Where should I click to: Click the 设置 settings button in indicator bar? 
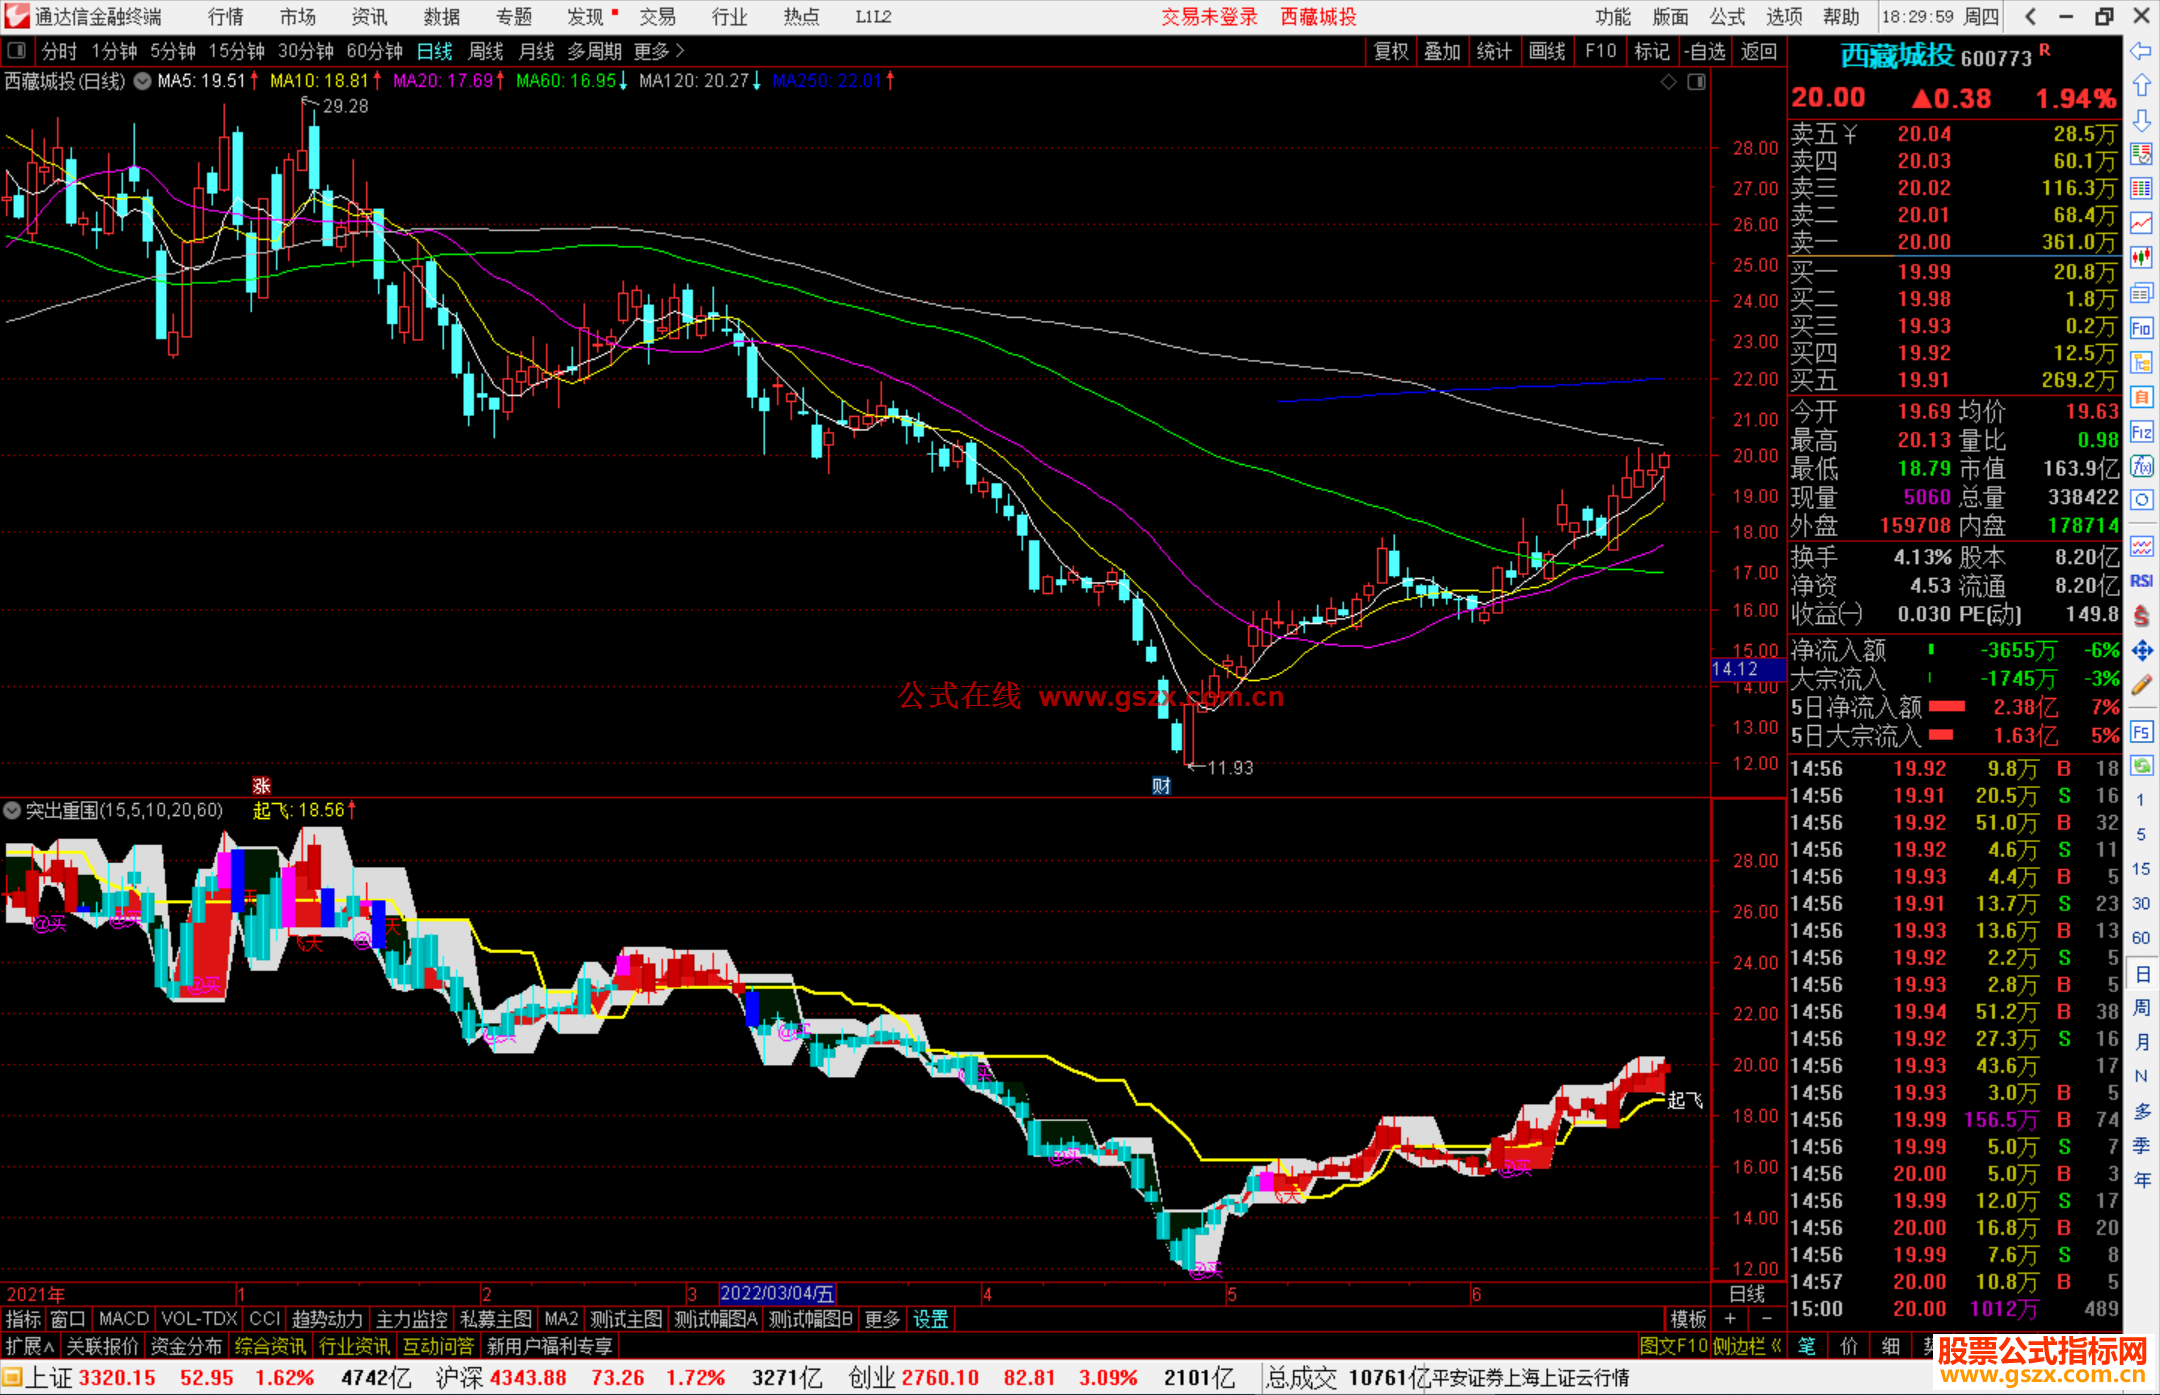click(x=930, y=1319)
